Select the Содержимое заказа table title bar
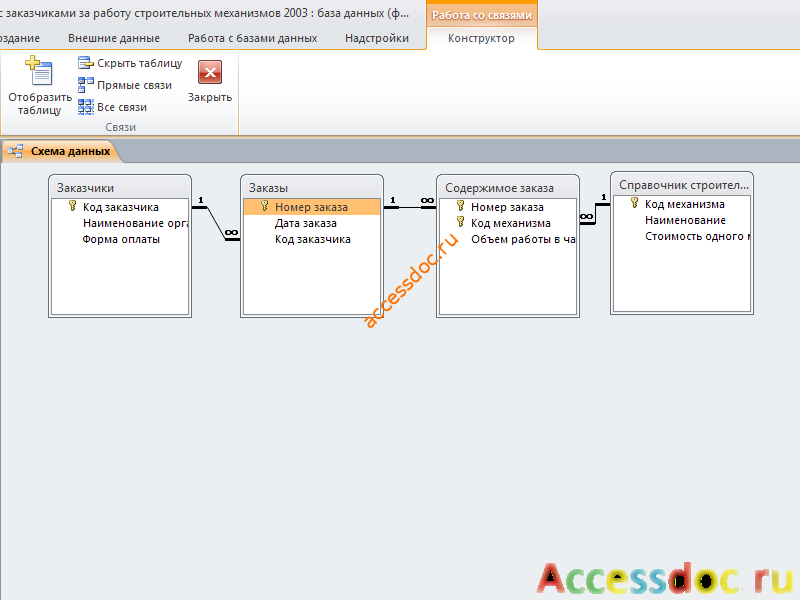Viewport: 800px width, 600px height. click(508, 188)
